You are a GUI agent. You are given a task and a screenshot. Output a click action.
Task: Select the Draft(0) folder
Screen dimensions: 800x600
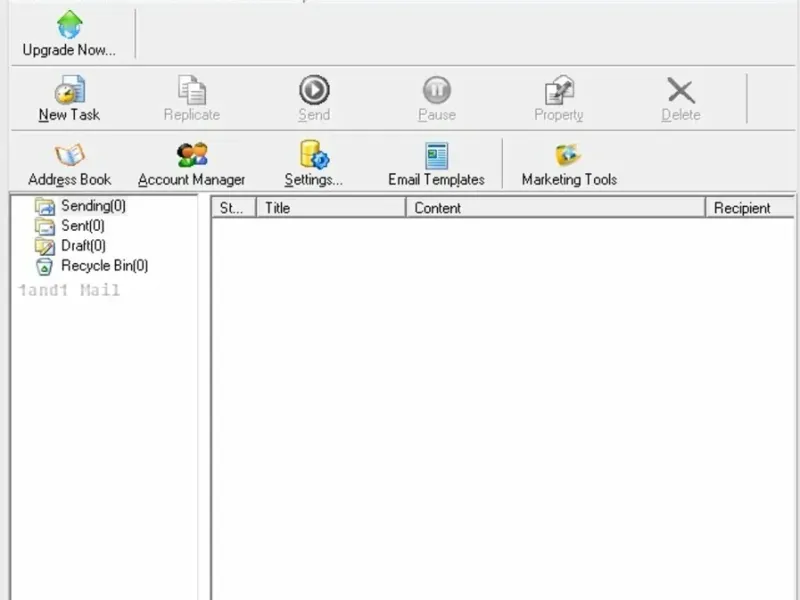[x=70, y=246]
